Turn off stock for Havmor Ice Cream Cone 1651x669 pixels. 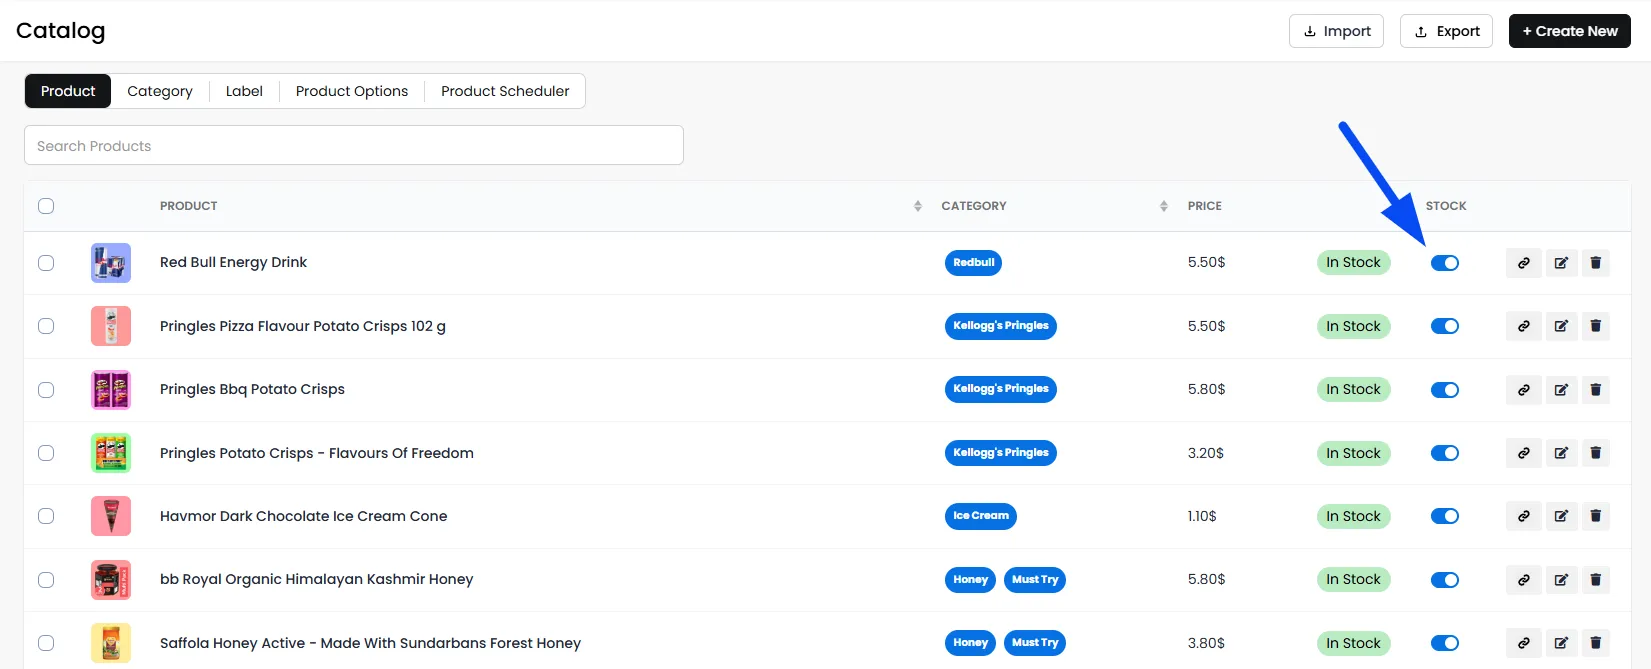[x=1445, y=516]
